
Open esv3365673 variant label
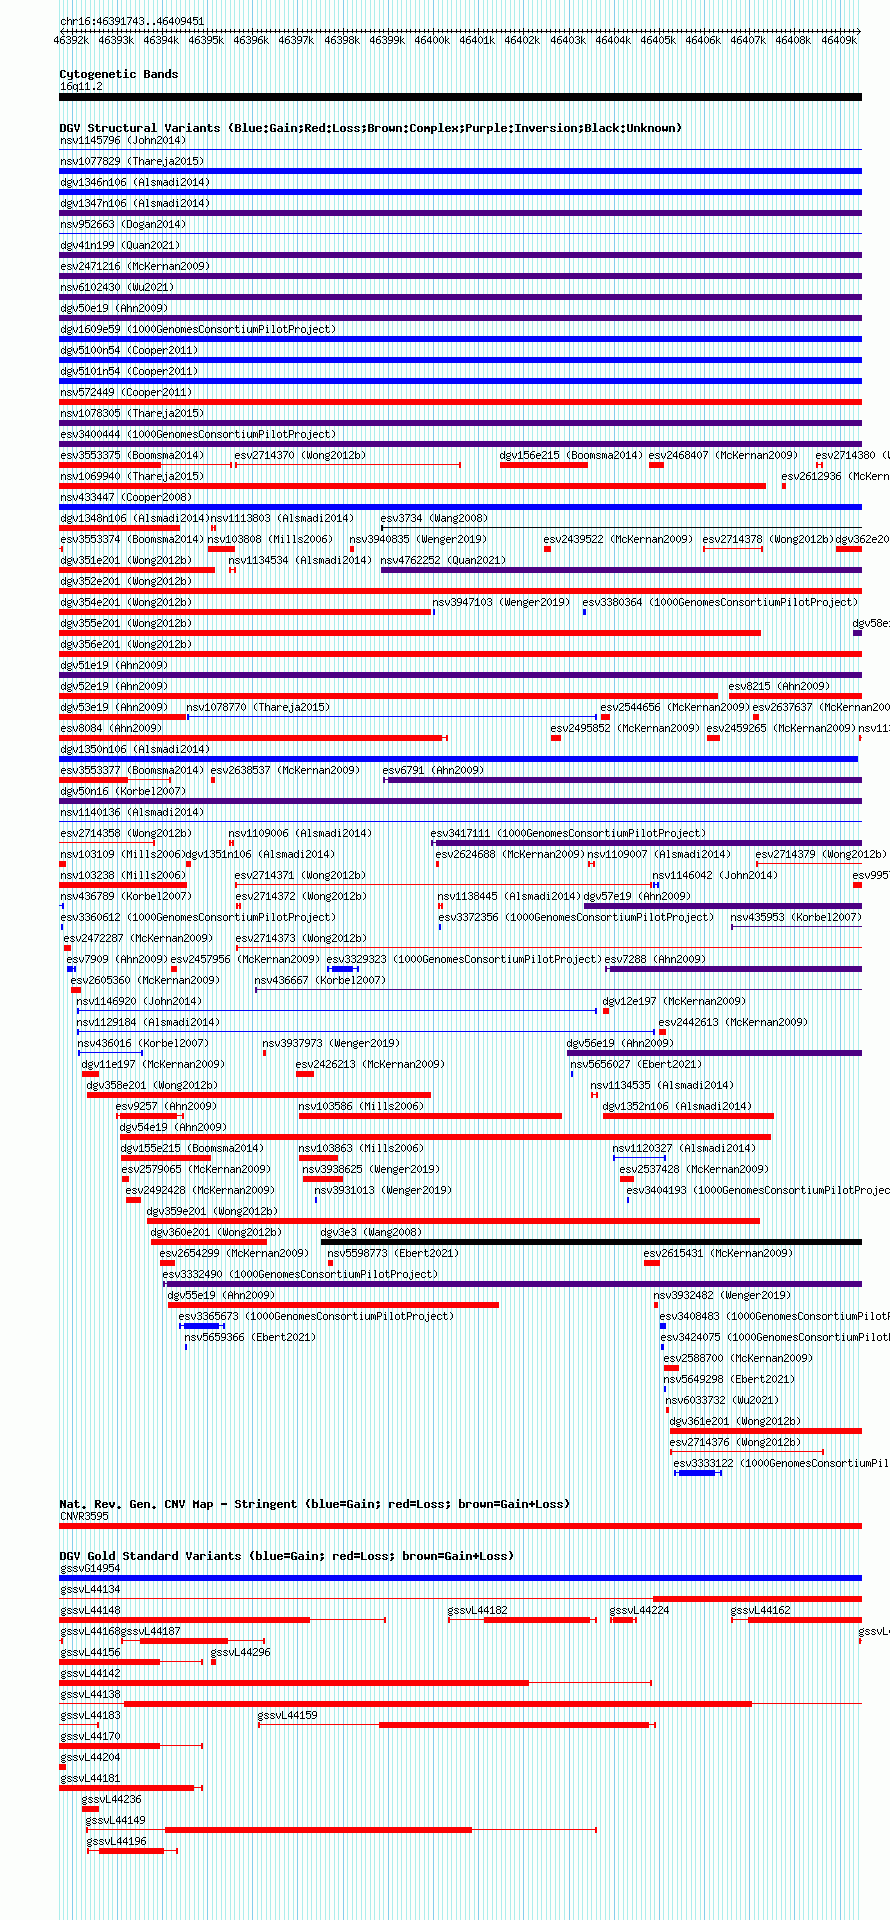(x=316, y=1316)
